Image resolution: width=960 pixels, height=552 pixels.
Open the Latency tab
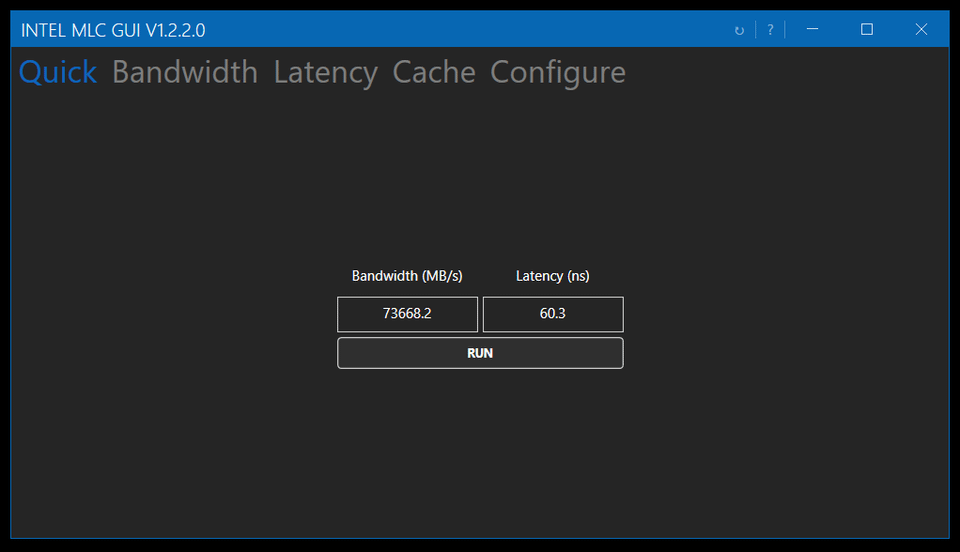click(x=325, y=72)
